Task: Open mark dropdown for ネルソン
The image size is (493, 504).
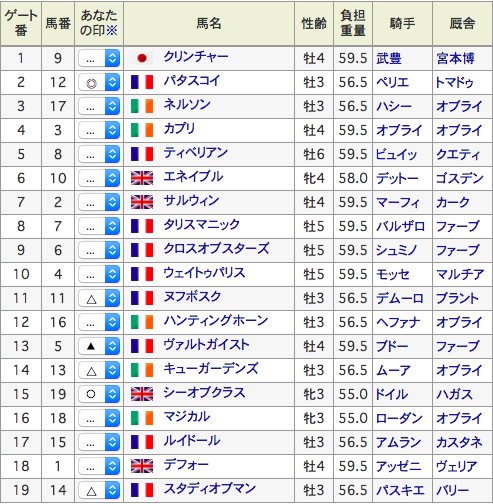Action: coord(99,107)
